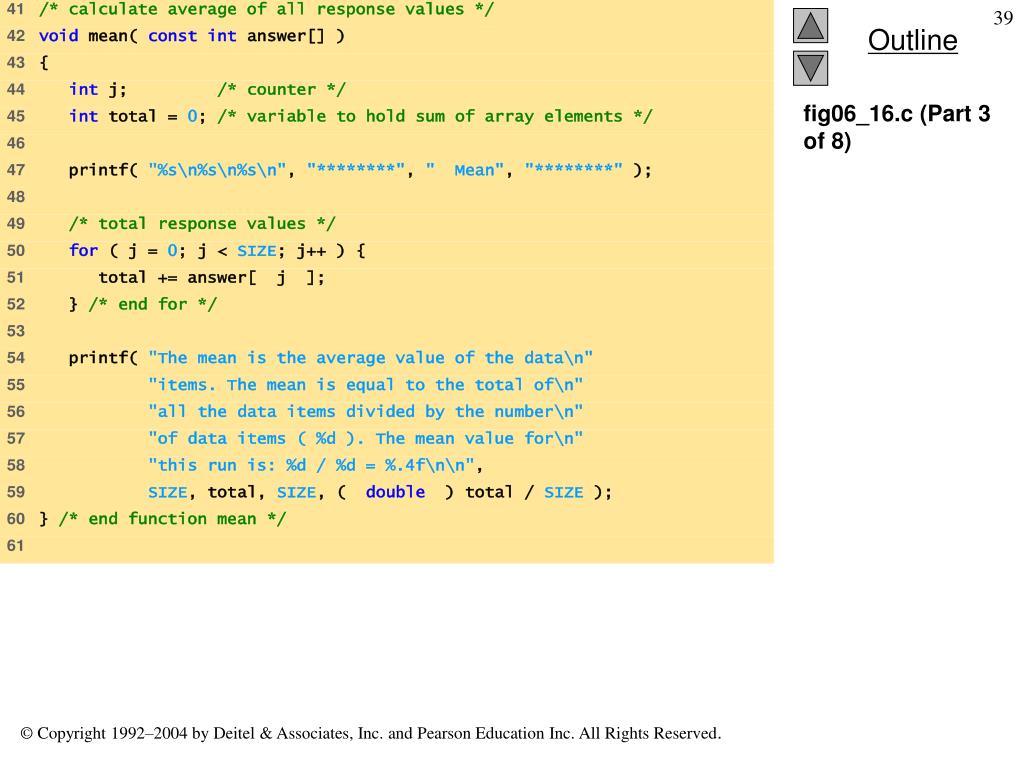Click the down triangle navigation button
1024x768 pixels.
click(810, 69)
